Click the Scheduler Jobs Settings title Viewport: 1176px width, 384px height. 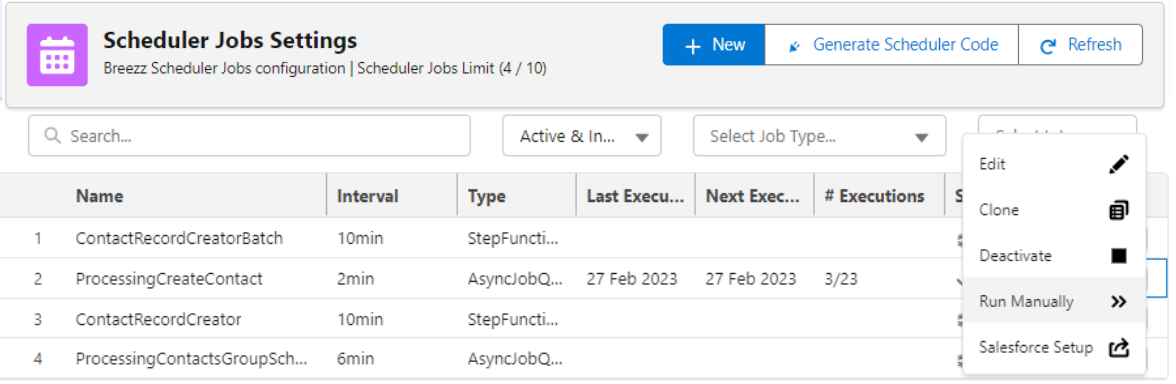(230, 40)
